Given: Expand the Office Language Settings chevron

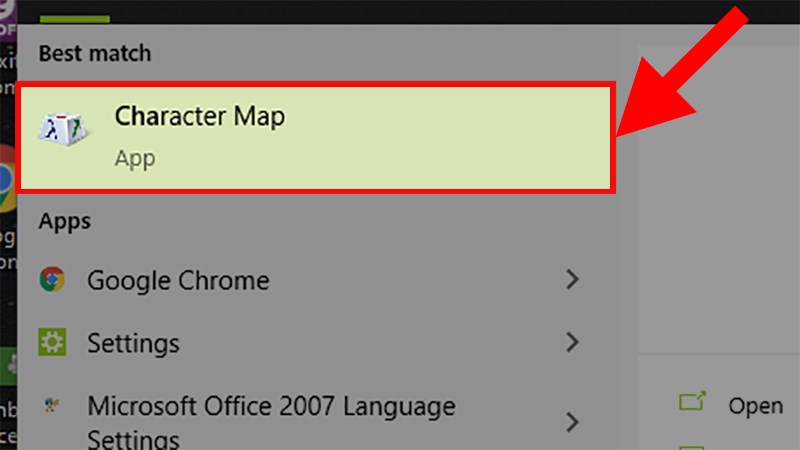Looking at the screenshot, I should pos(572,420).
